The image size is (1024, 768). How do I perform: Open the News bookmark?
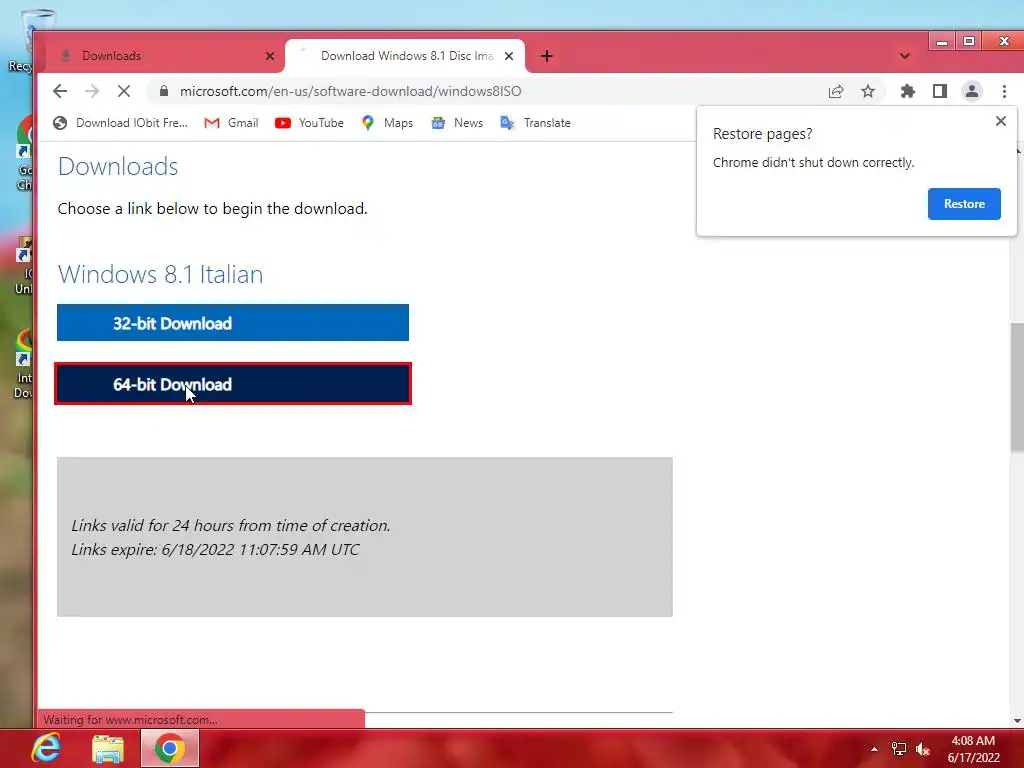pyautogui.click(x=456, y=123)
